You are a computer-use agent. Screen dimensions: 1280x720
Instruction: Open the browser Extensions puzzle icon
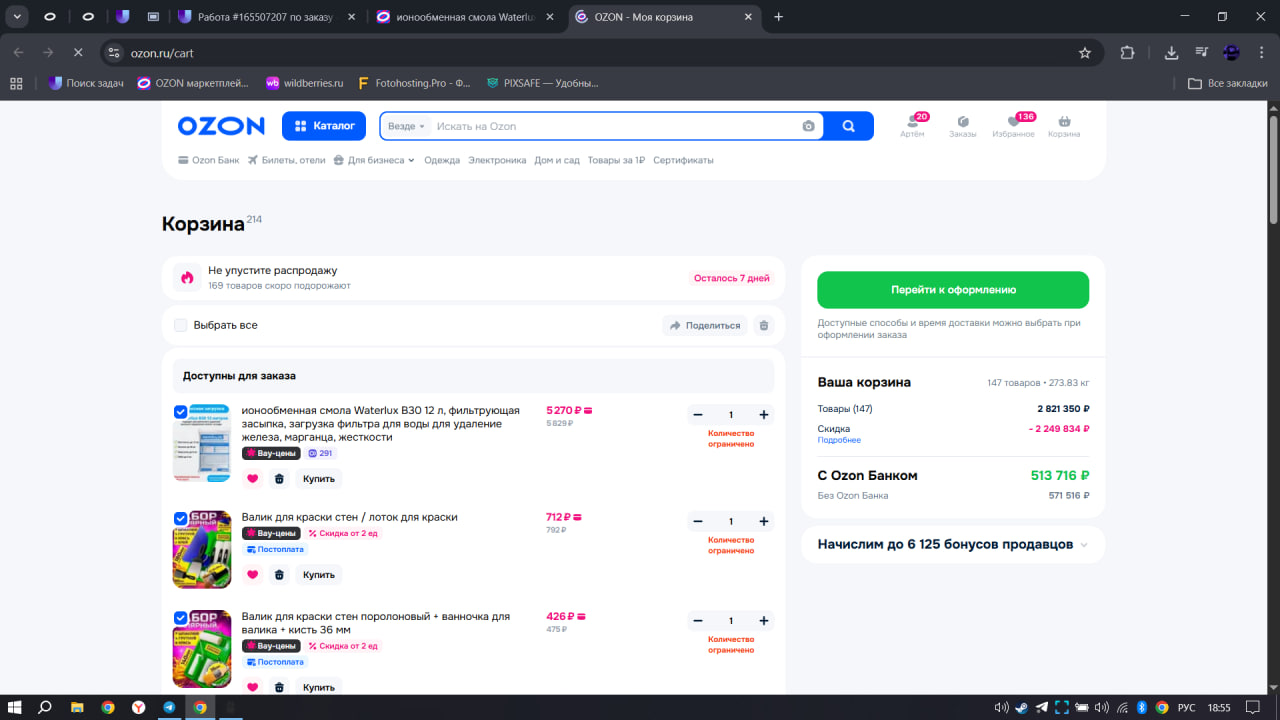tap(1128, 53)
